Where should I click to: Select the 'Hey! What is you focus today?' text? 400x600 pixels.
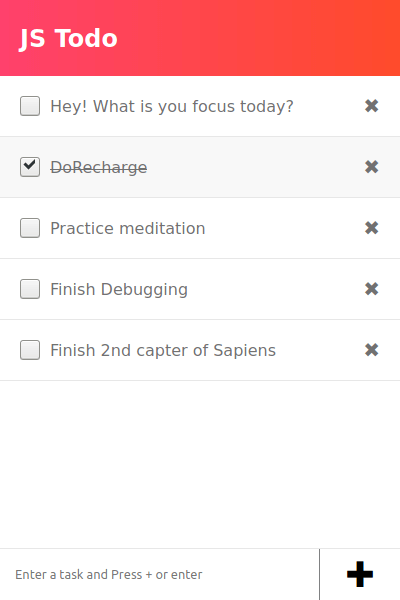pyautogui.click(x=172, y=106)
